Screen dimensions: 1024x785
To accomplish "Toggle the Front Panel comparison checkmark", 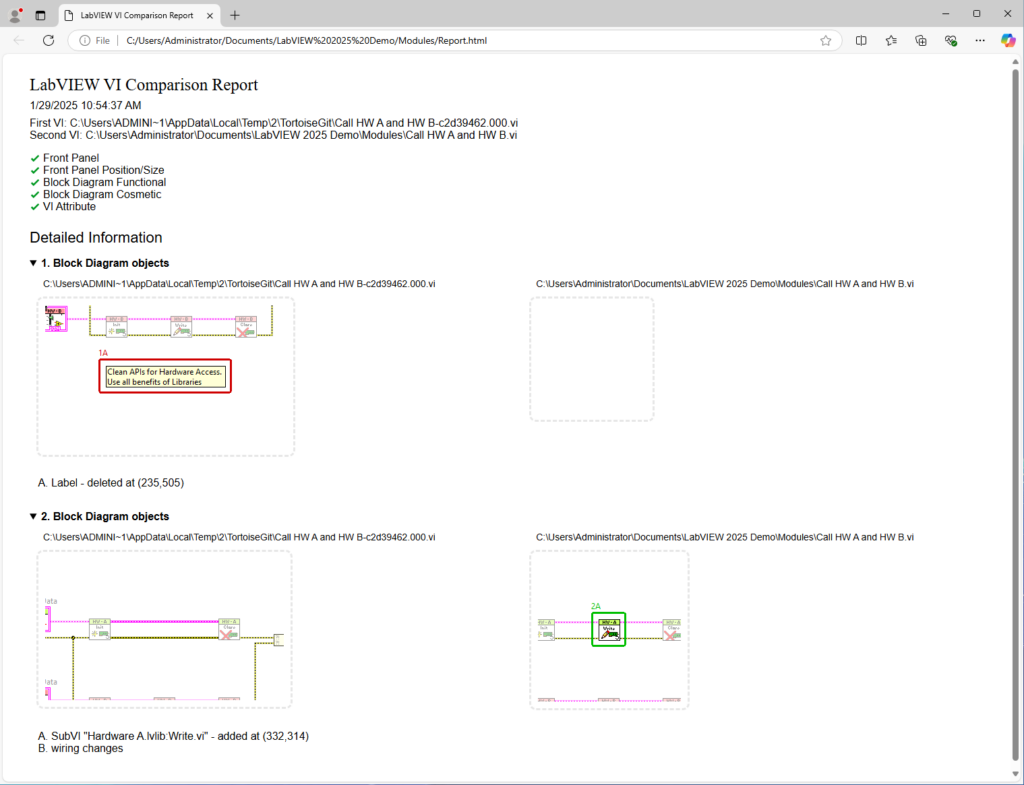I will coord(34,157).
